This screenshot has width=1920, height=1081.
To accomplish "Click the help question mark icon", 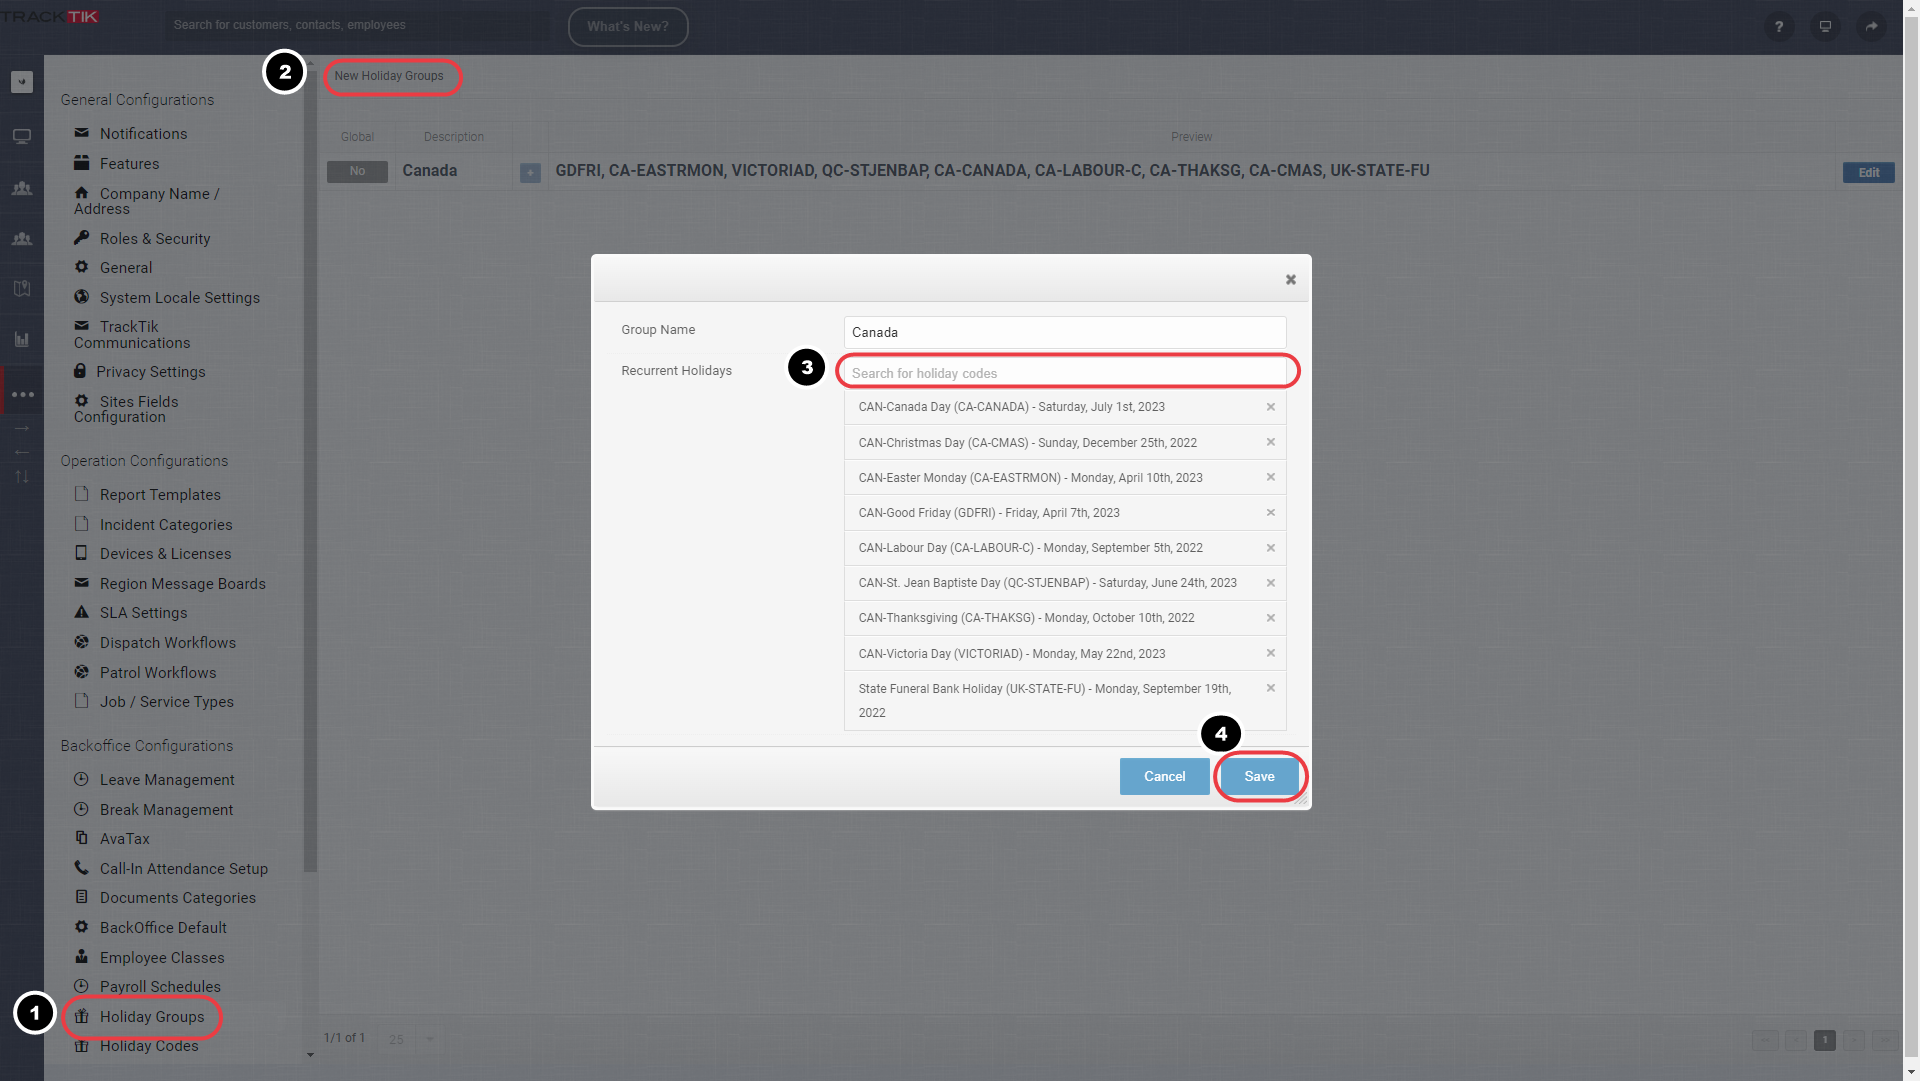I will (x=1778, y=27).
